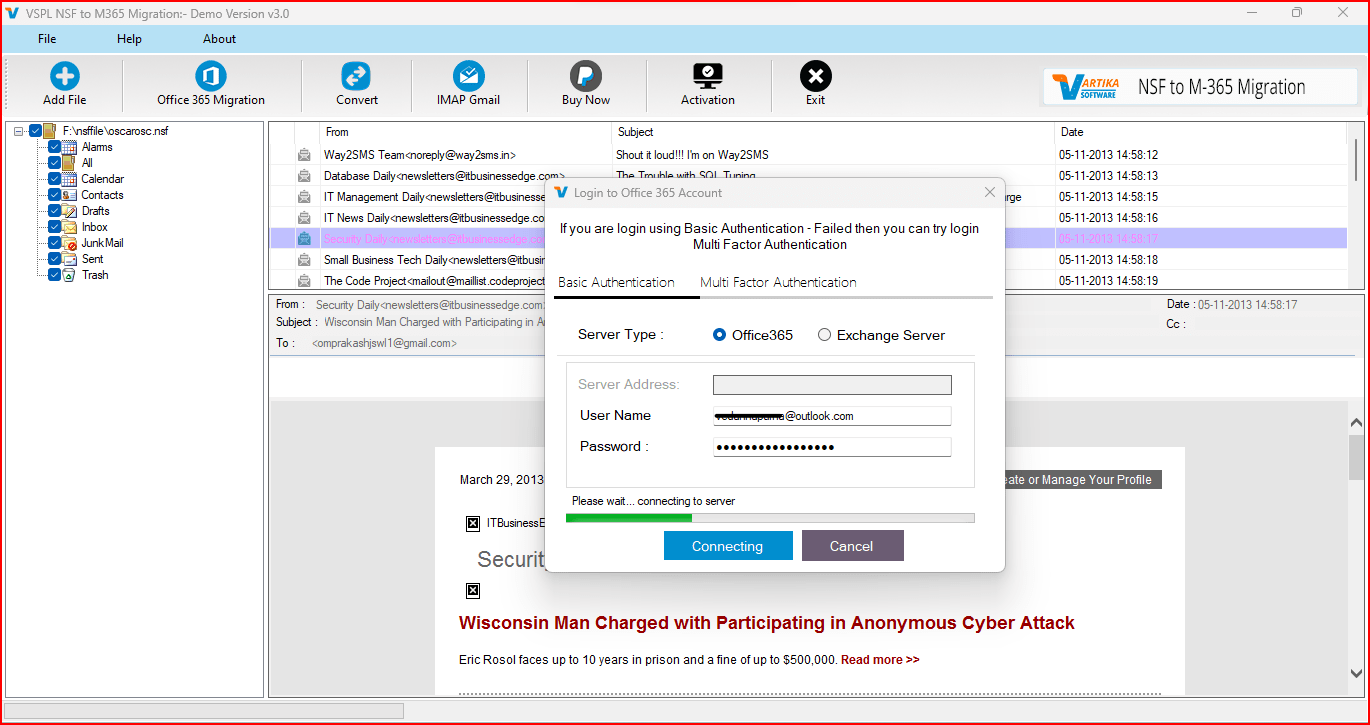The height and width of the screenshot is (725, 1370).
Task: Click the subject Shout it loud!!! I'm on Way2SMS
Action: 692,155
